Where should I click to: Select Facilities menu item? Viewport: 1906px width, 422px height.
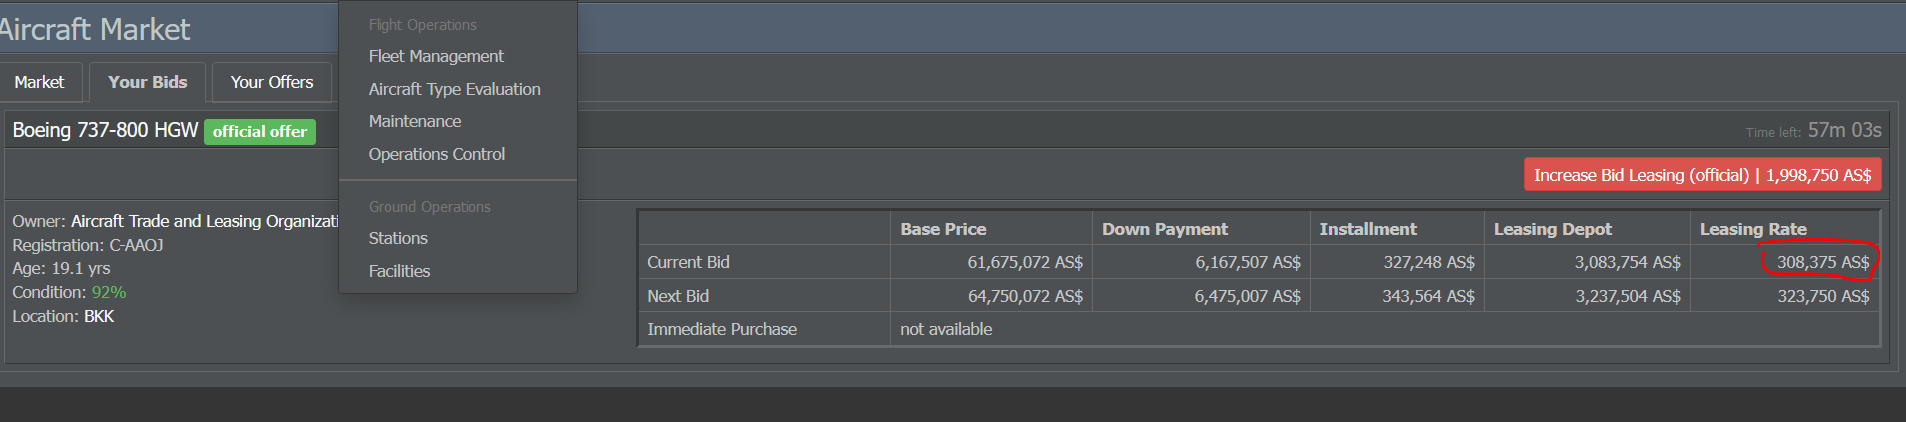[x=399, y=271]
